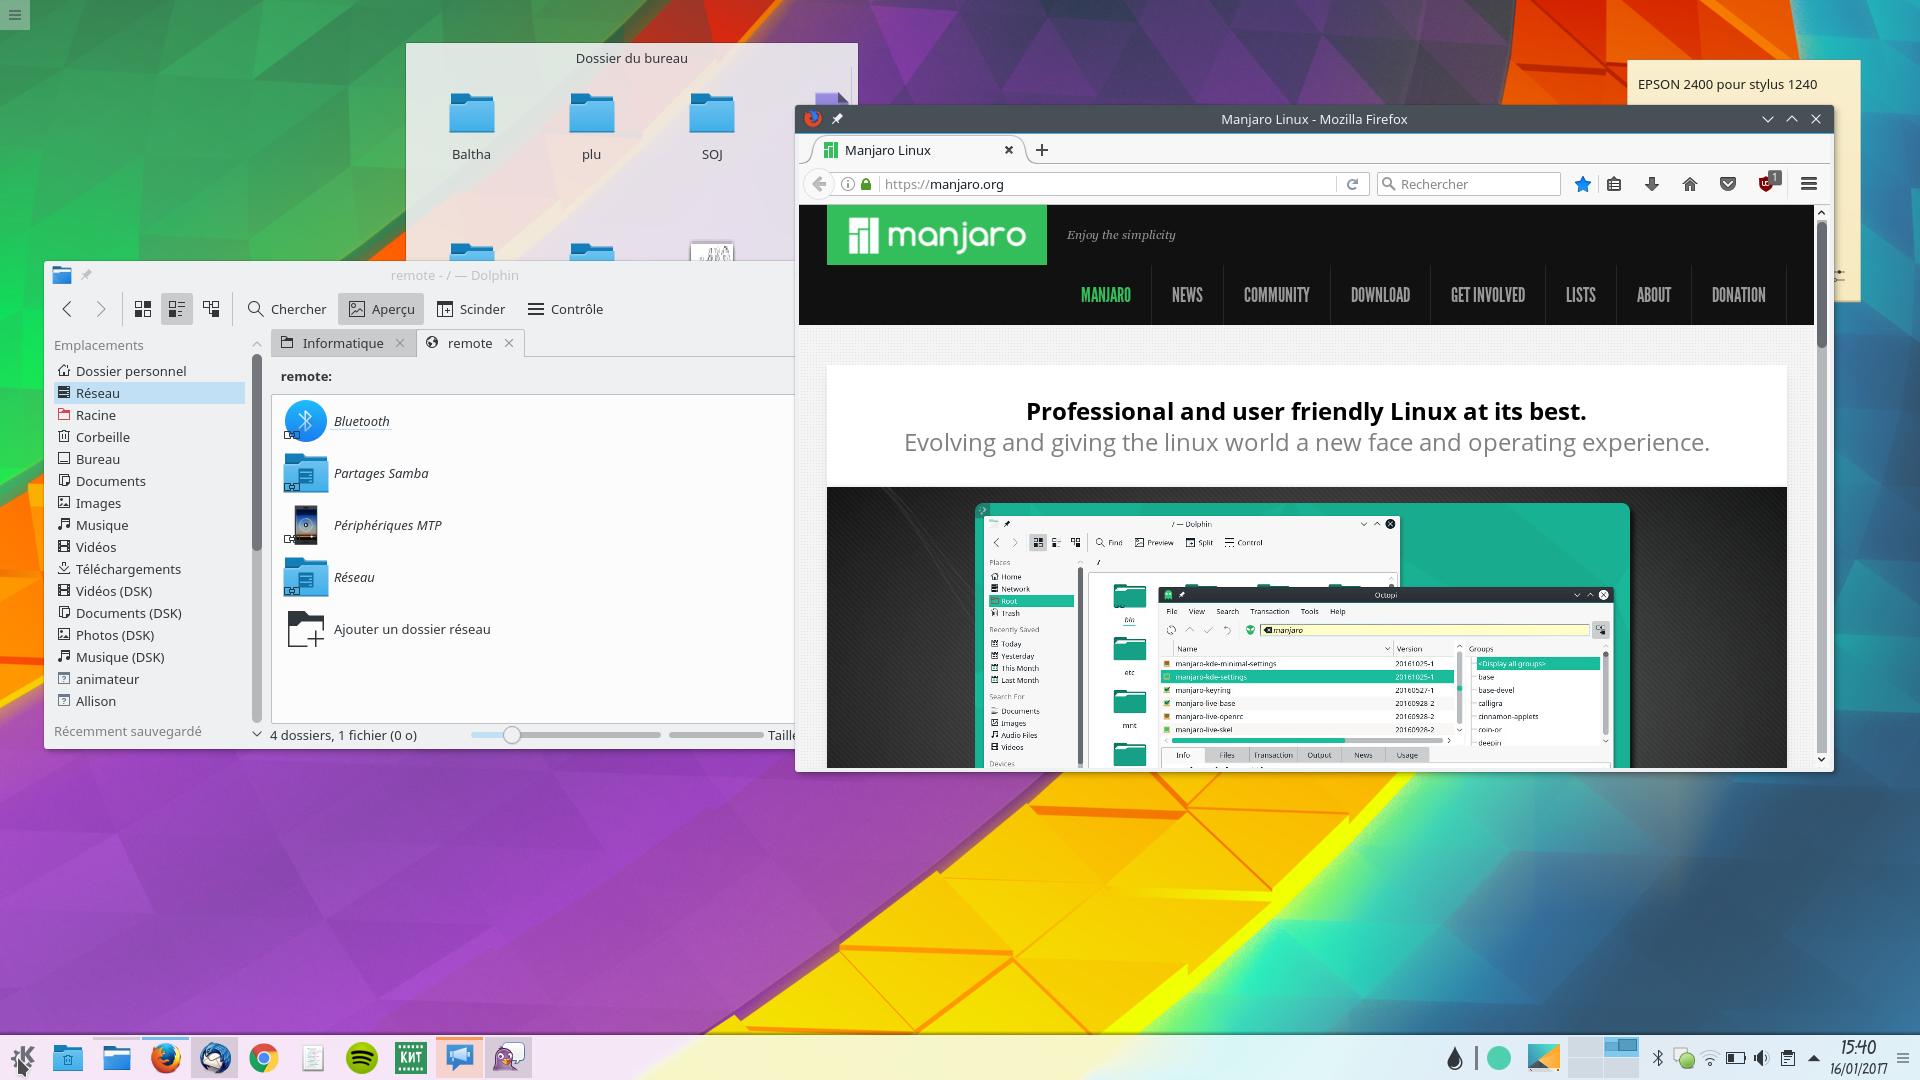Open uBlock Origin extension icon
This screenshot has width=1920, height=1080.
[x=1768, y=183]
